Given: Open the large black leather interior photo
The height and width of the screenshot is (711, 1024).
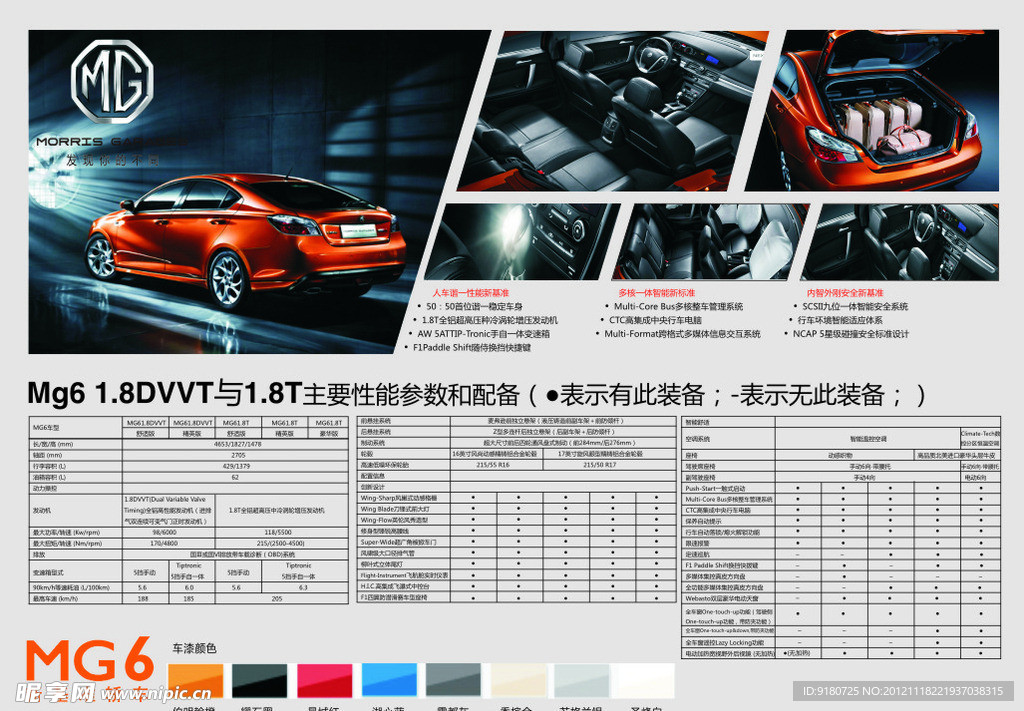Looking at the screenshot, I should (x=613, y=111).
